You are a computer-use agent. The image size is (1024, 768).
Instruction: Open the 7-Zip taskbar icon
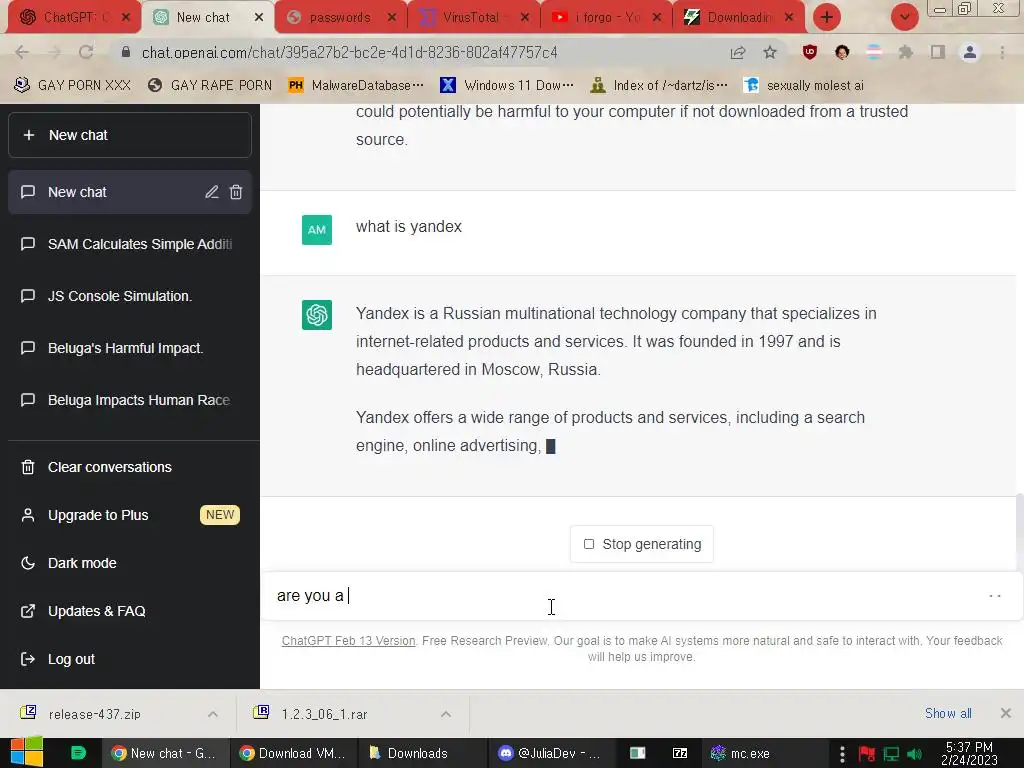point(680,753)
